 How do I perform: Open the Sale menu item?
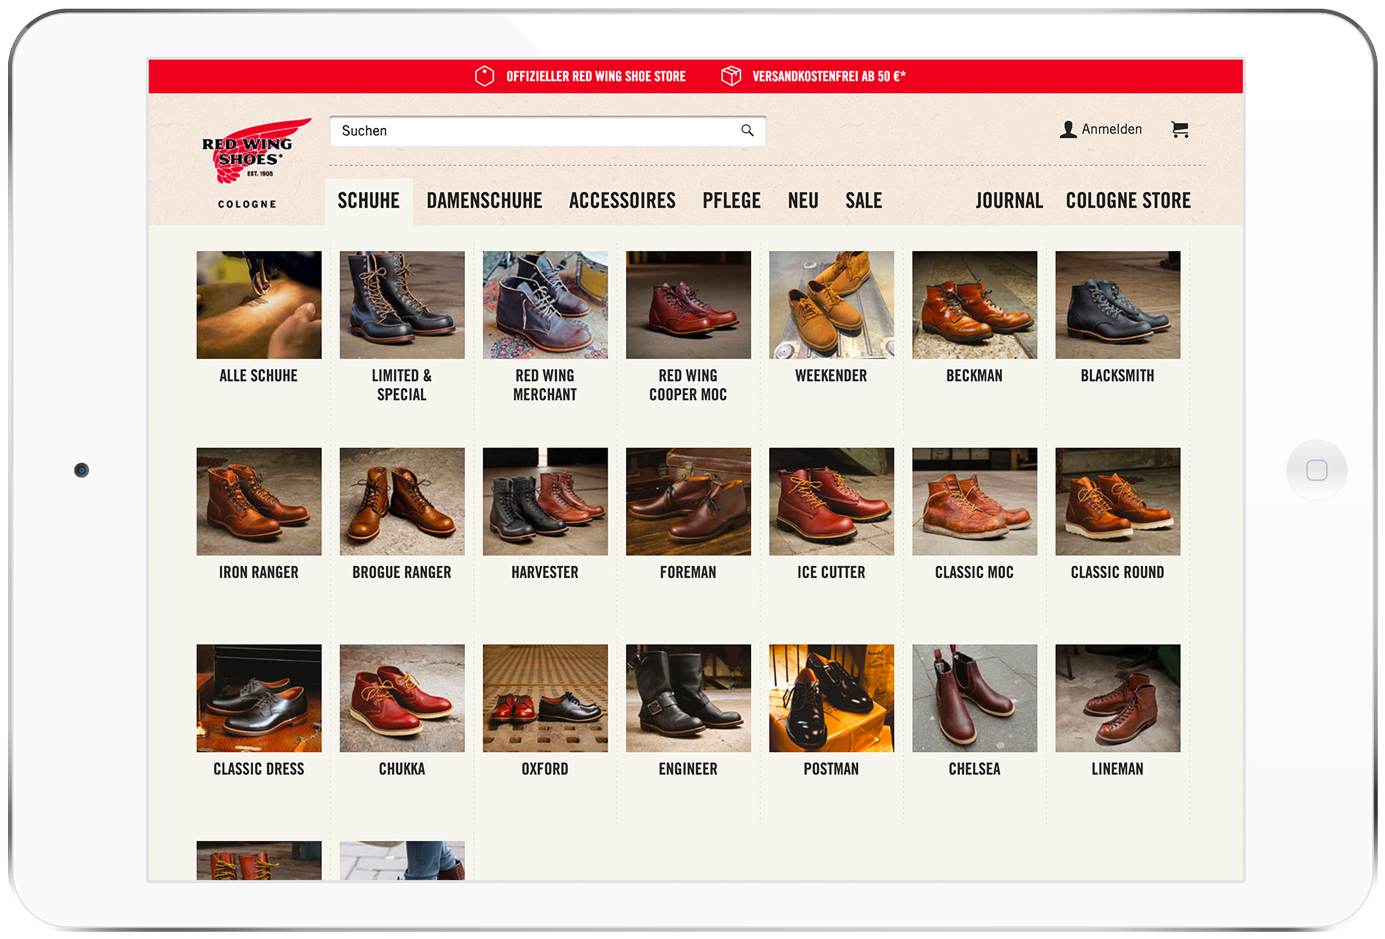click(x=863, y=201)
